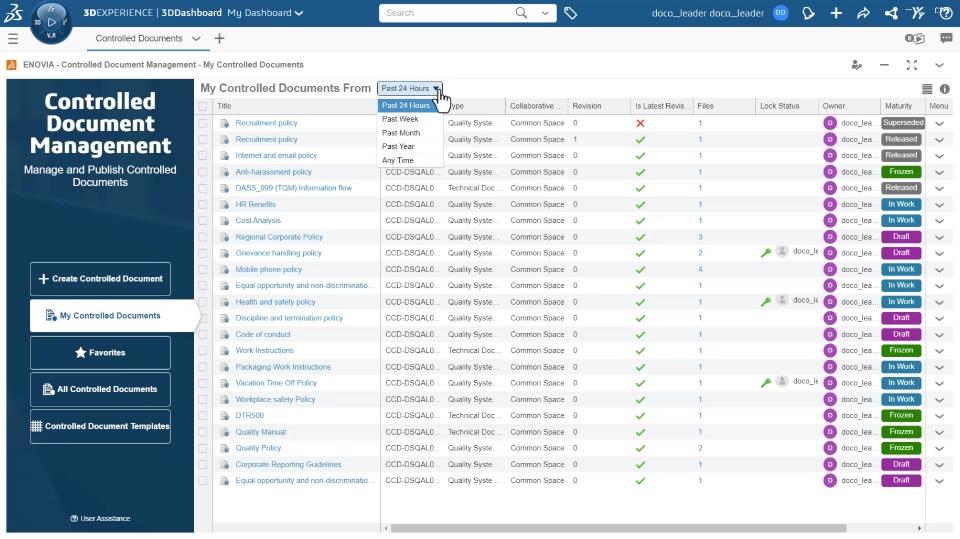Open the Quality Manual document link

[261, 432]
